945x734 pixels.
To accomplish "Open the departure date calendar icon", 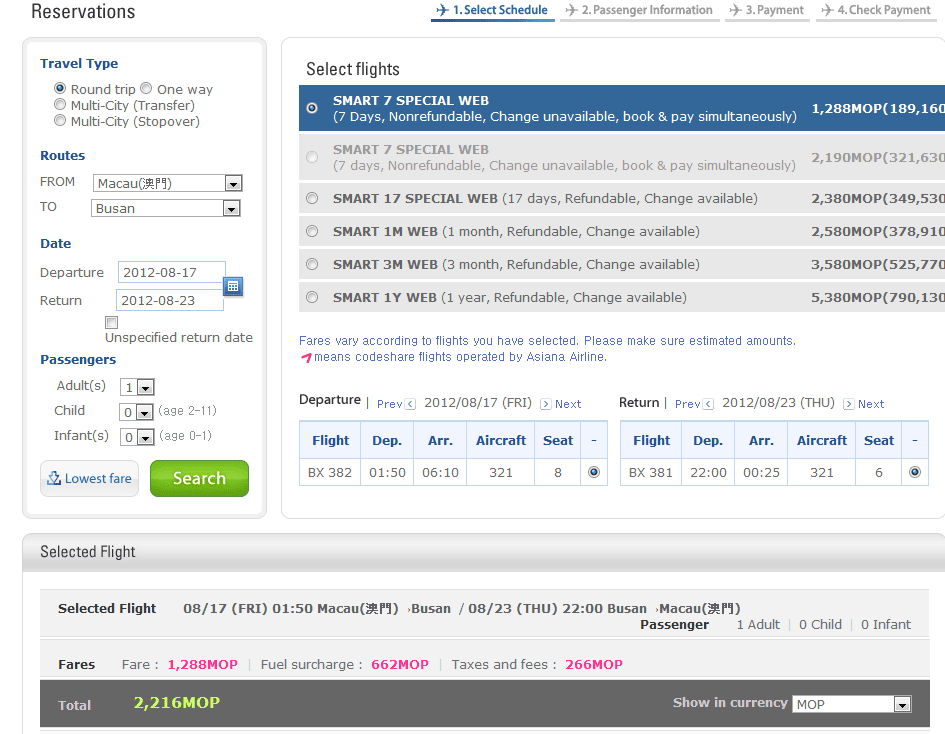I will 233,286.
